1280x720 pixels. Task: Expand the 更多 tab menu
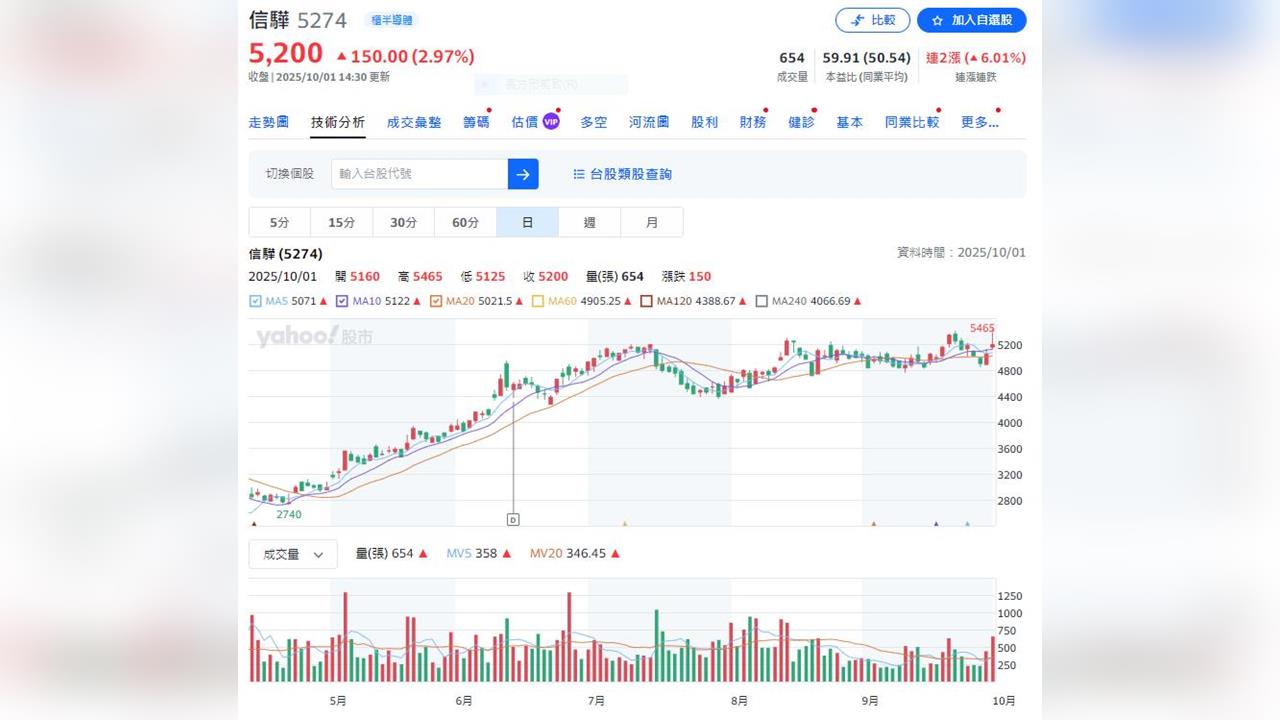[979, 122]
